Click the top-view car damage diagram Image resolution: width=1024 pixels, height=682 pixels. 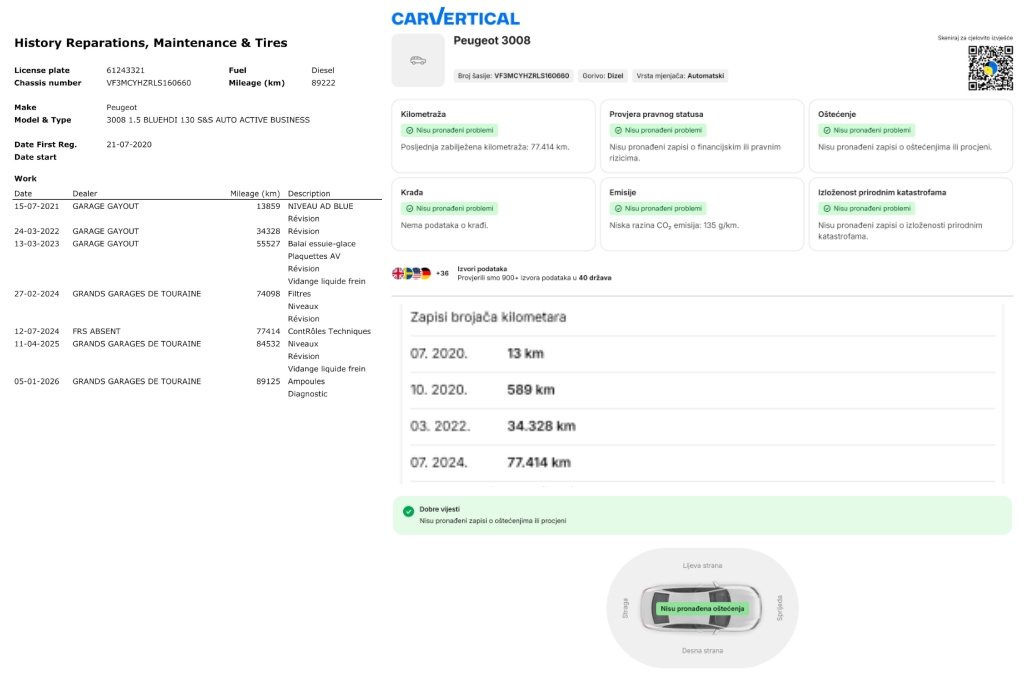tap(702, 607)
